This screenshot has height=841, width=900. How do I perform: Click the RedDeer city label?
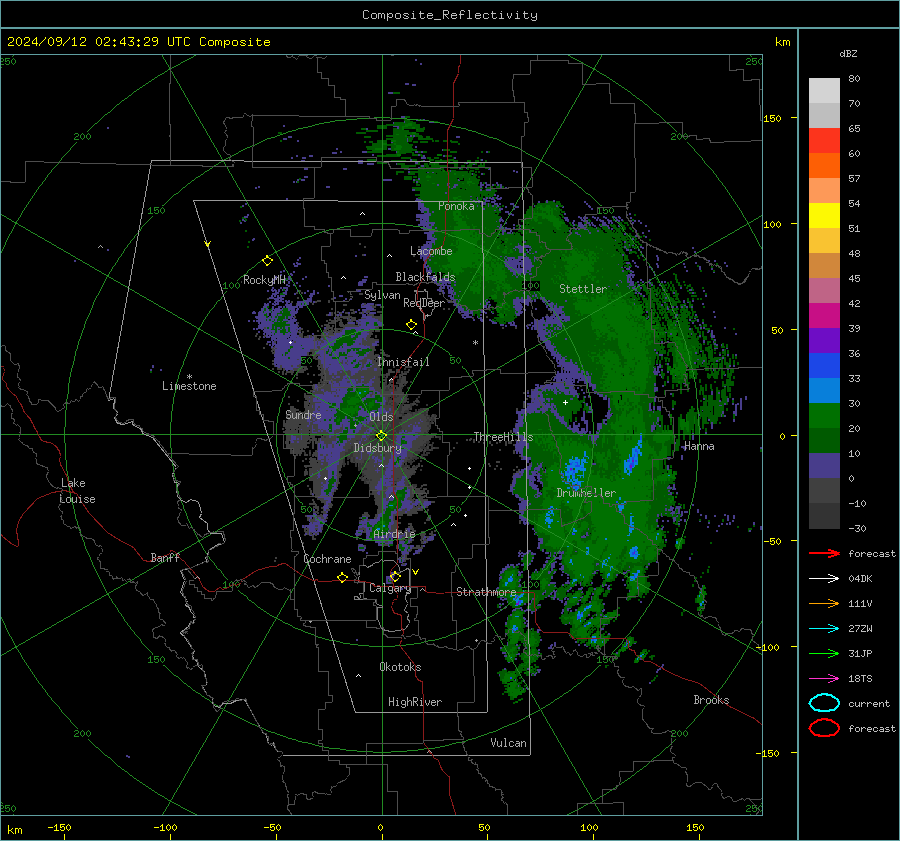pos(424,303)
